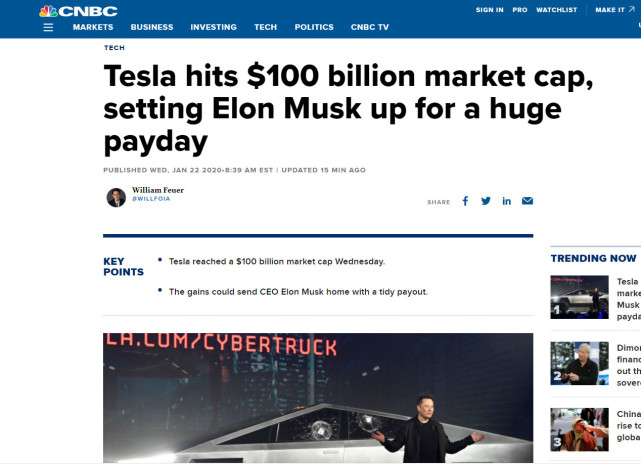Open trending story thumbnail number two
The image size is (641, 464).
(x=579, y=363)
